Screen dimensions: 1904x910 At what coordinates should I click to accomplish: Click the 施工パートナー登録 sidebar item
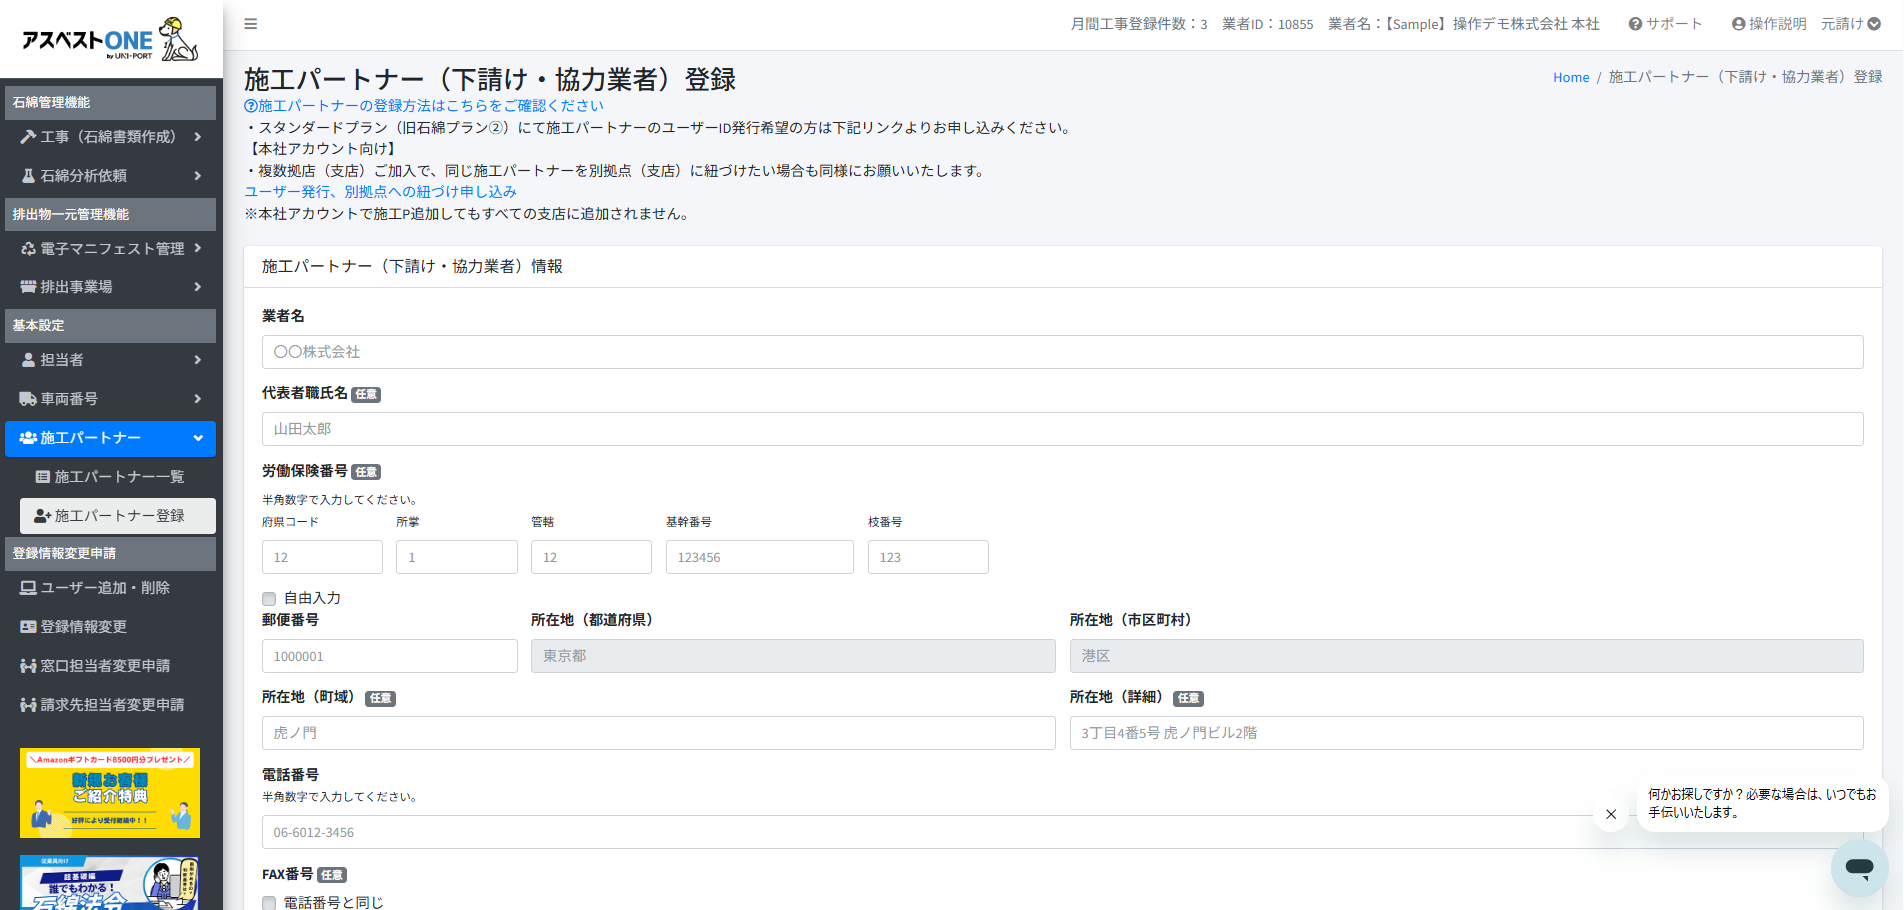click(118, 516)
